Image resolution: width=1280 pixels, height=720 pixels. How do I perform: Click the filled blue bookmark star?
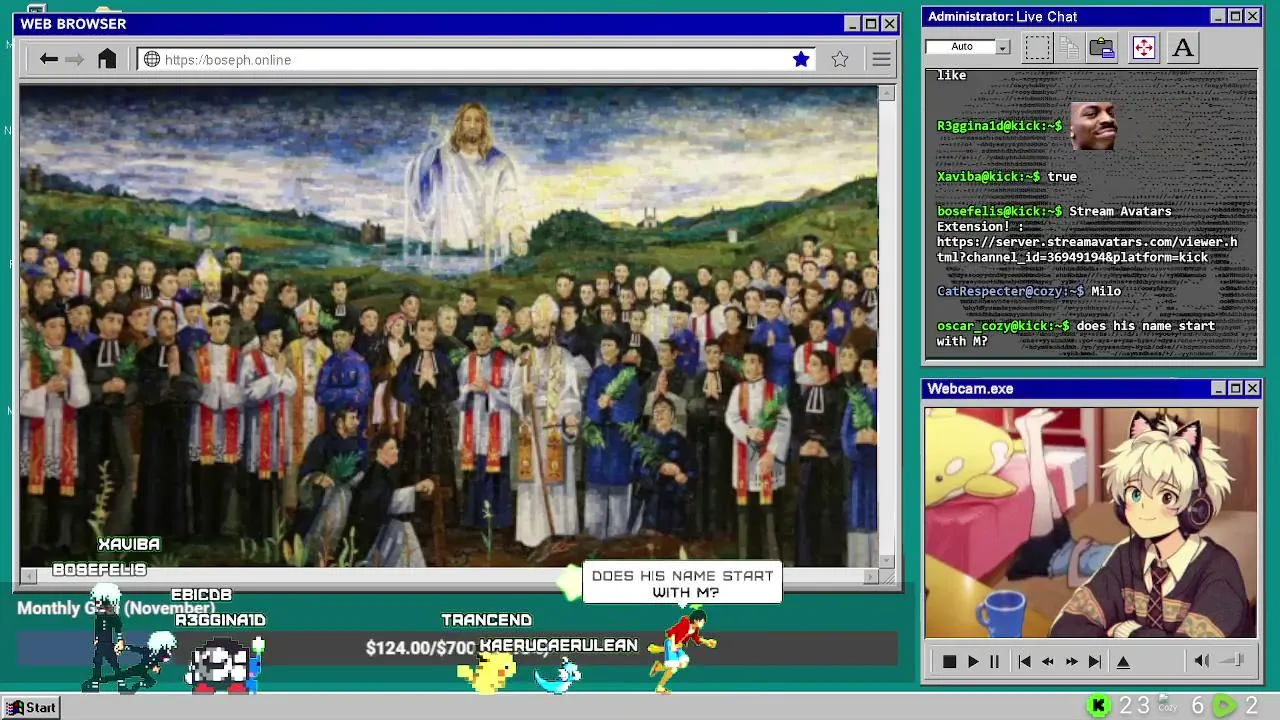[x=801, y=59]
